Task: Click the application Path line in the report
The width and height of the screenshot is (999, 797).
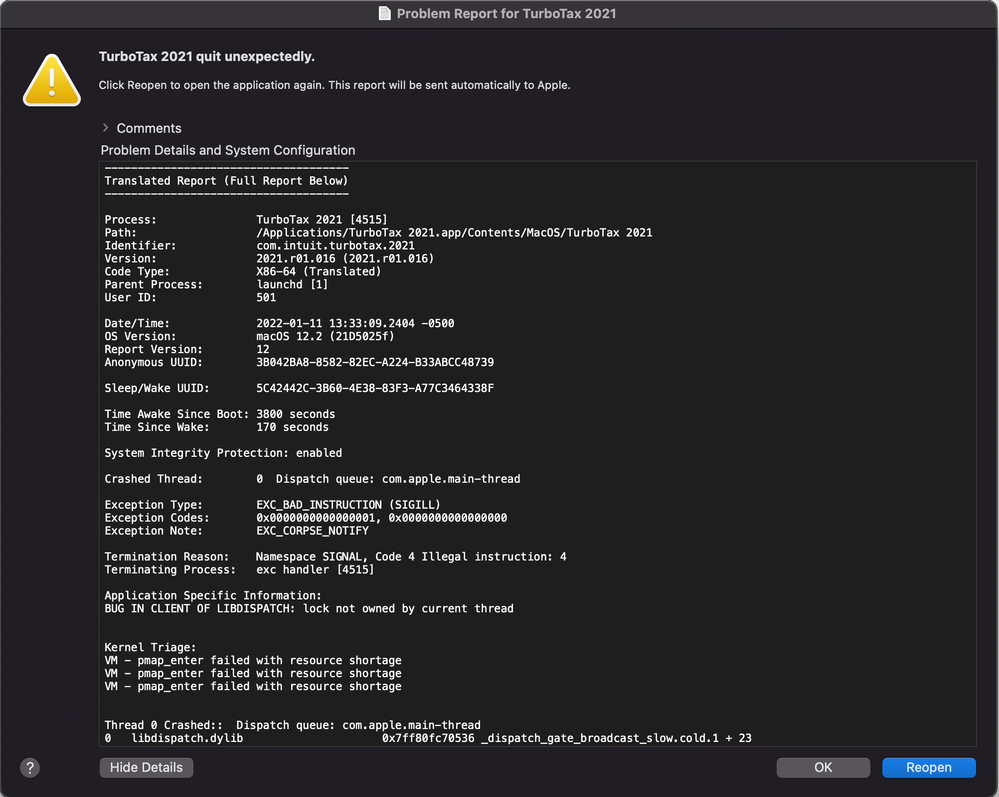Action: [378, 233]
